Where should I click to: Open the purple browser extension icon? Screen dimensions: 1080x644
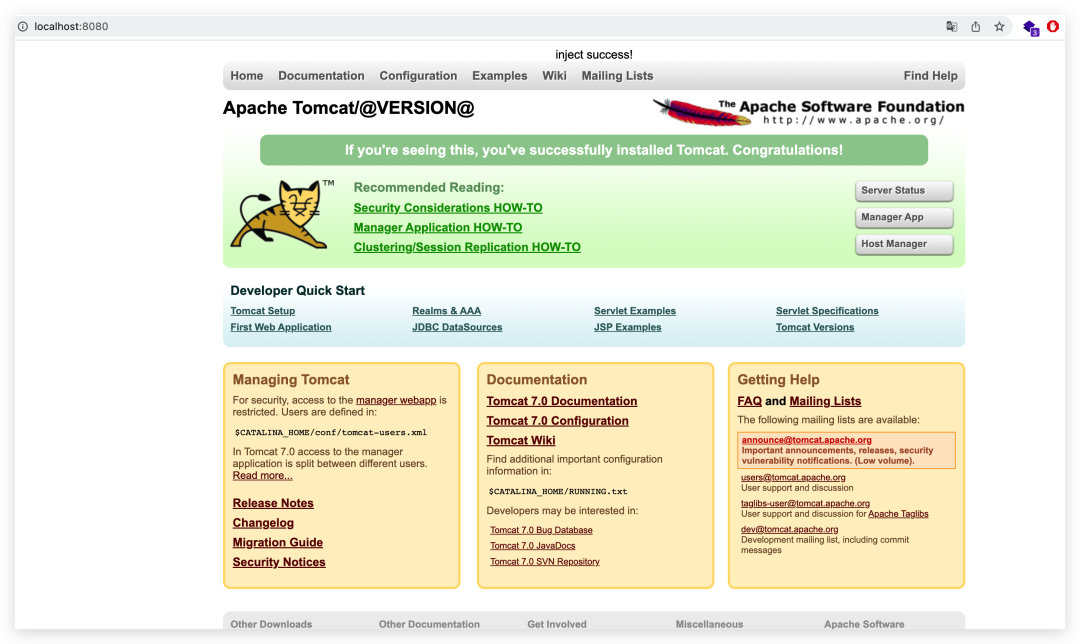[1030, 28]
